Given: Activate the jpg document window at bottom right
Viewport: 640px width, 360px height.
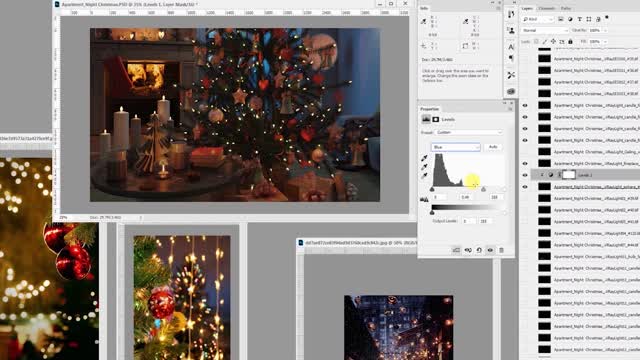Looking at the screenshot, I should 358,242.
